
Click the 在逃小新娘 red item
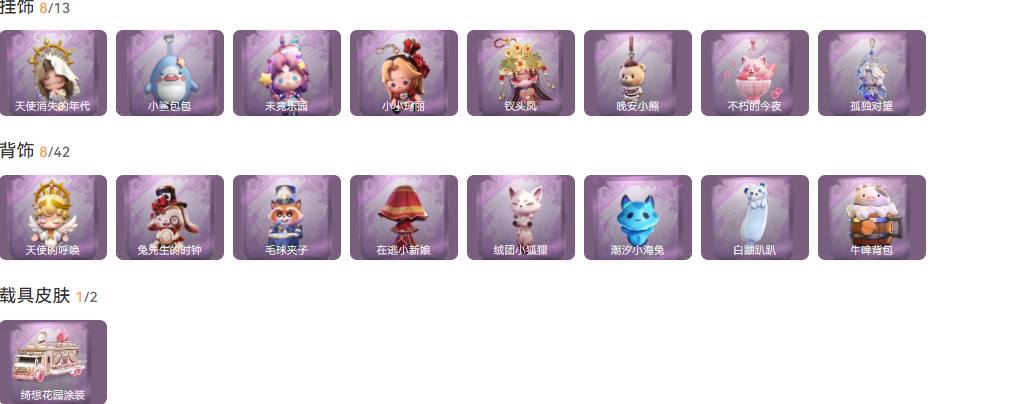(404, 218)
